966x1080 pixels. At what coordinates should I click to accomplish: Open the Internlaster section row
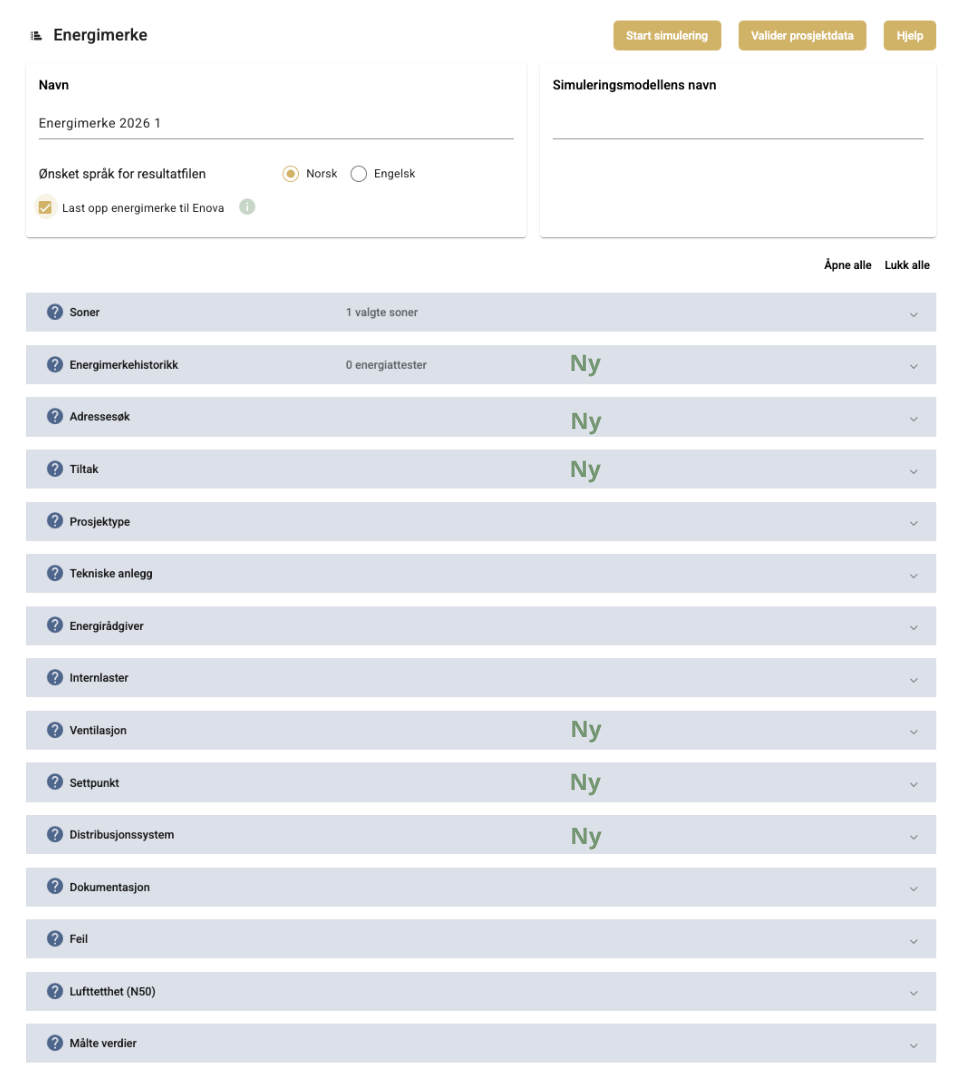click(480, 678)
